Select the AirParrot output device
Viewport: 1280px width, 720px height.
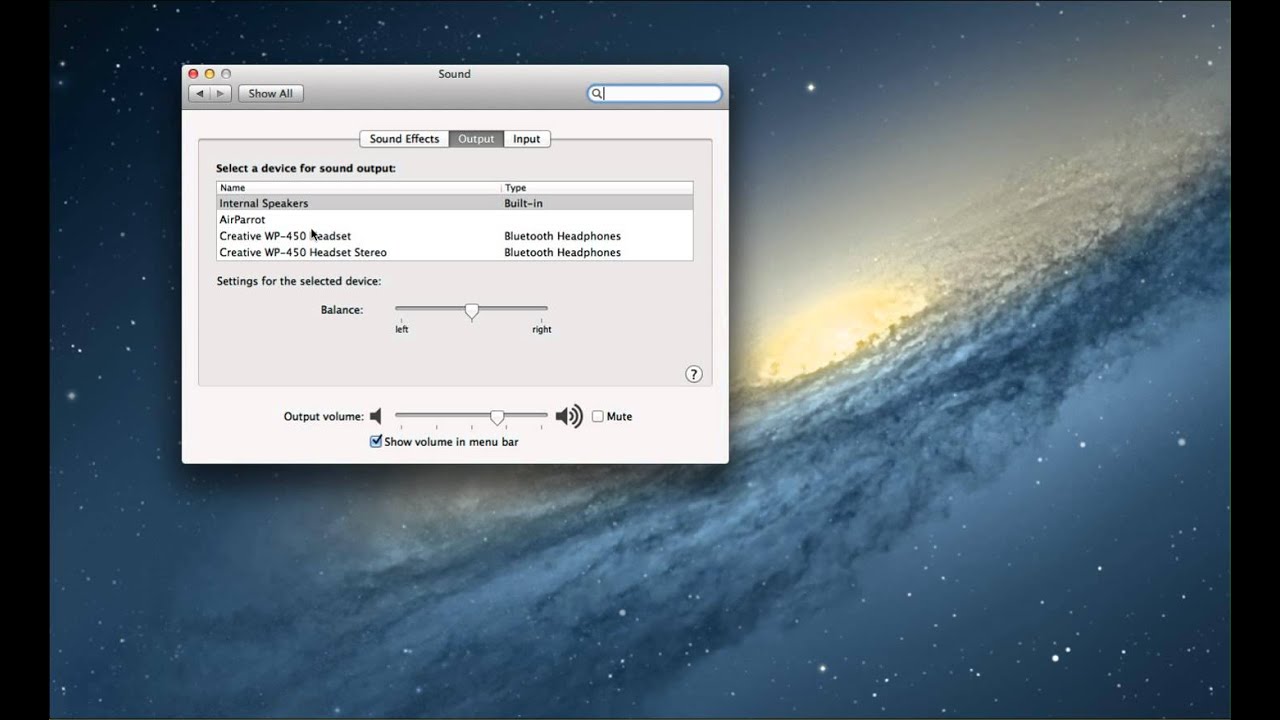(x=454, y=219)
